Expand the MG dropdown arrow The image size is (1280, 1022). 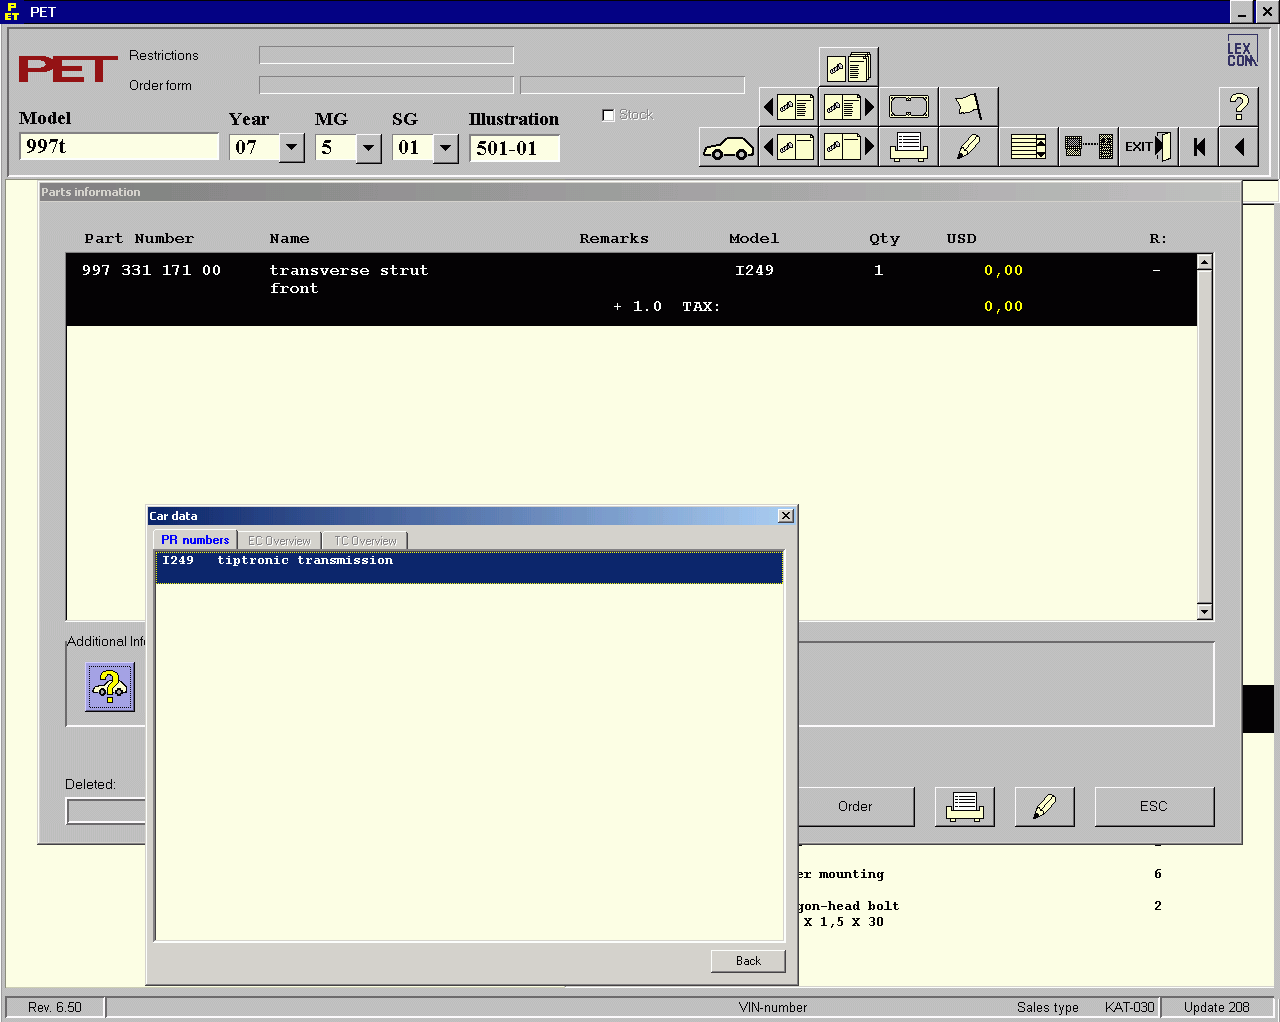click(369, 148)
